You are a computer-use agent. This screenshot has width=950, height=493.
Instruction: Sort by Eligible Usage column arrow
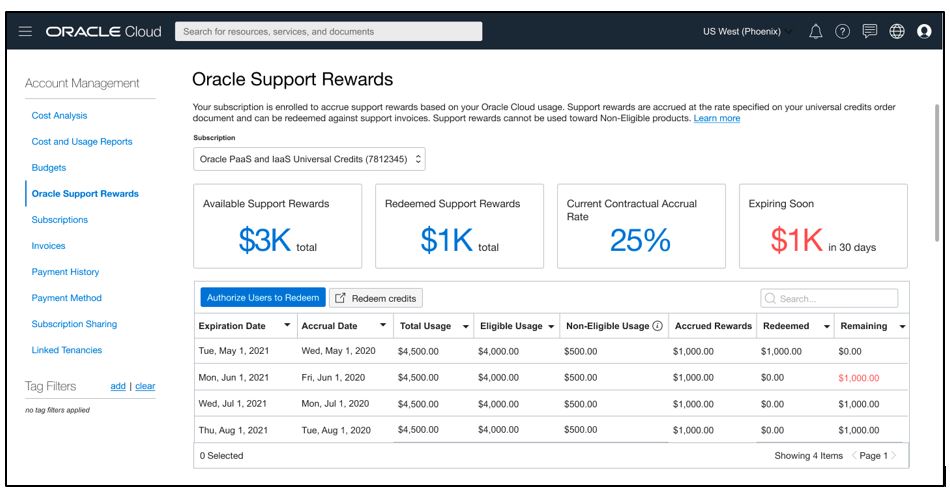[x=551, y=326]
